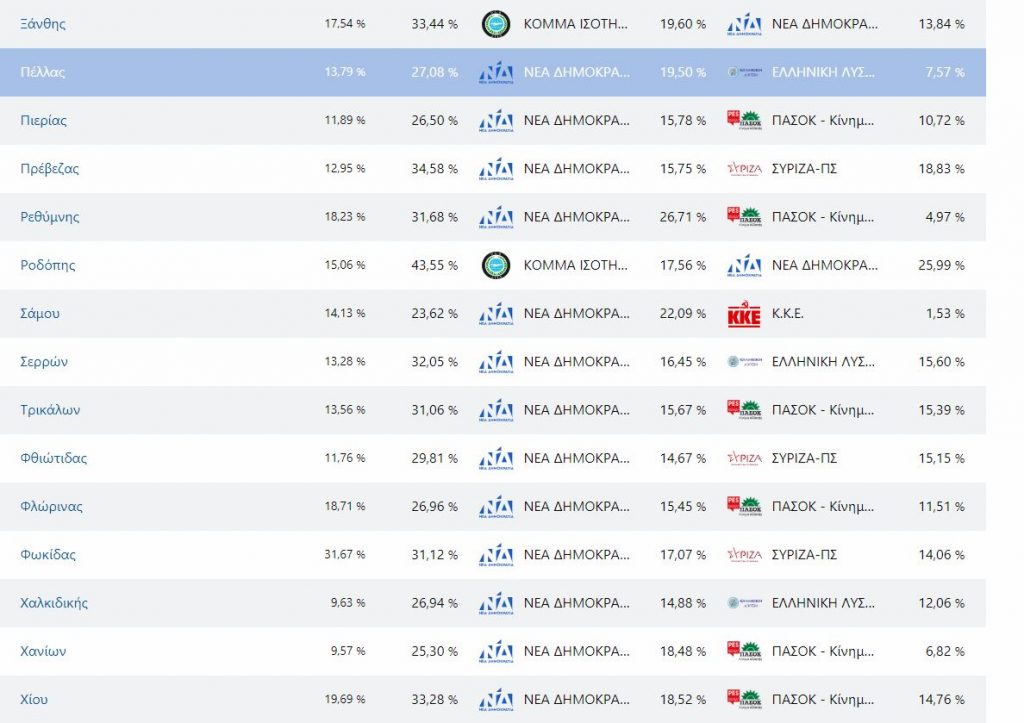
Task: Click the Νέα Δημοκρατία logo in the Τρικάλων row
Action: 496,410
